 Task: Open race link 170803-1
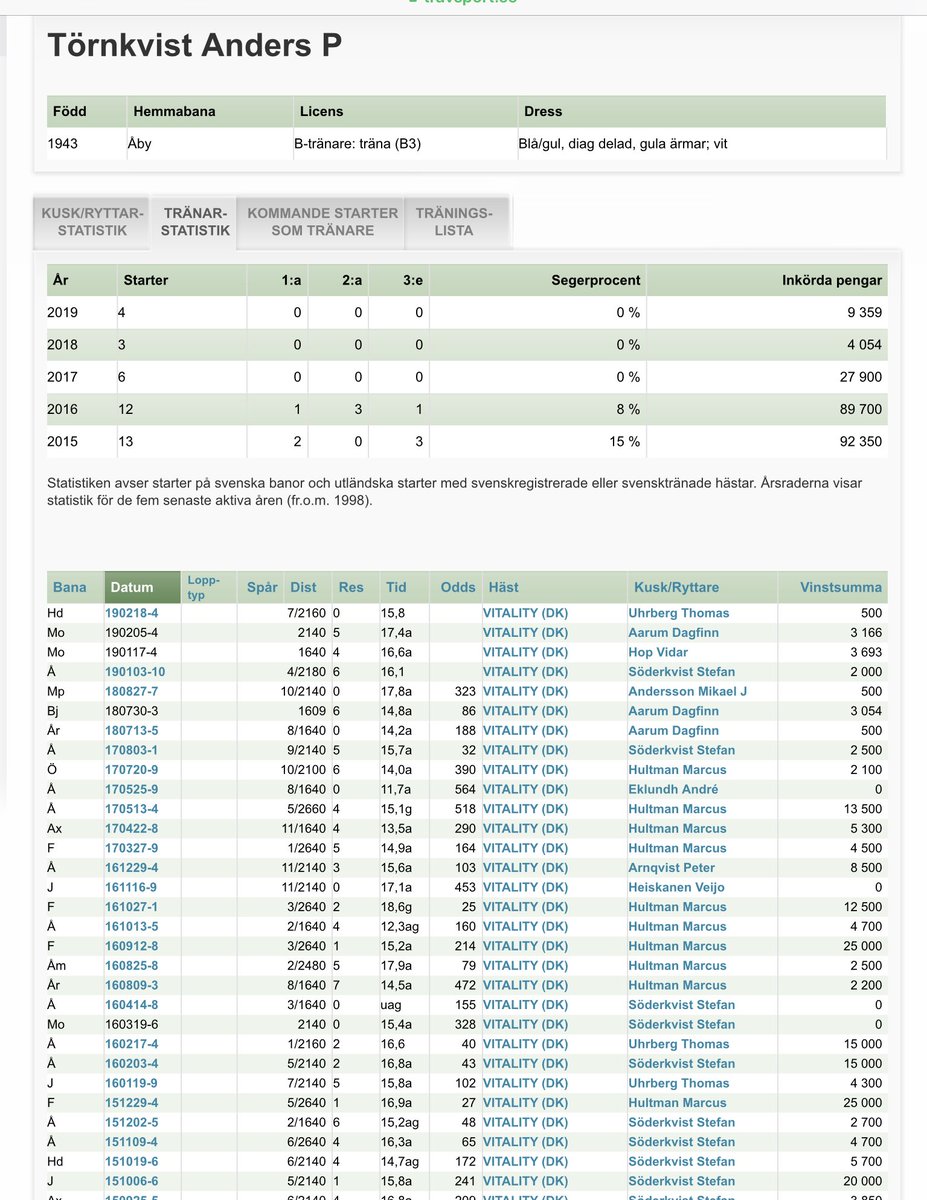click(x=131, y=750)
